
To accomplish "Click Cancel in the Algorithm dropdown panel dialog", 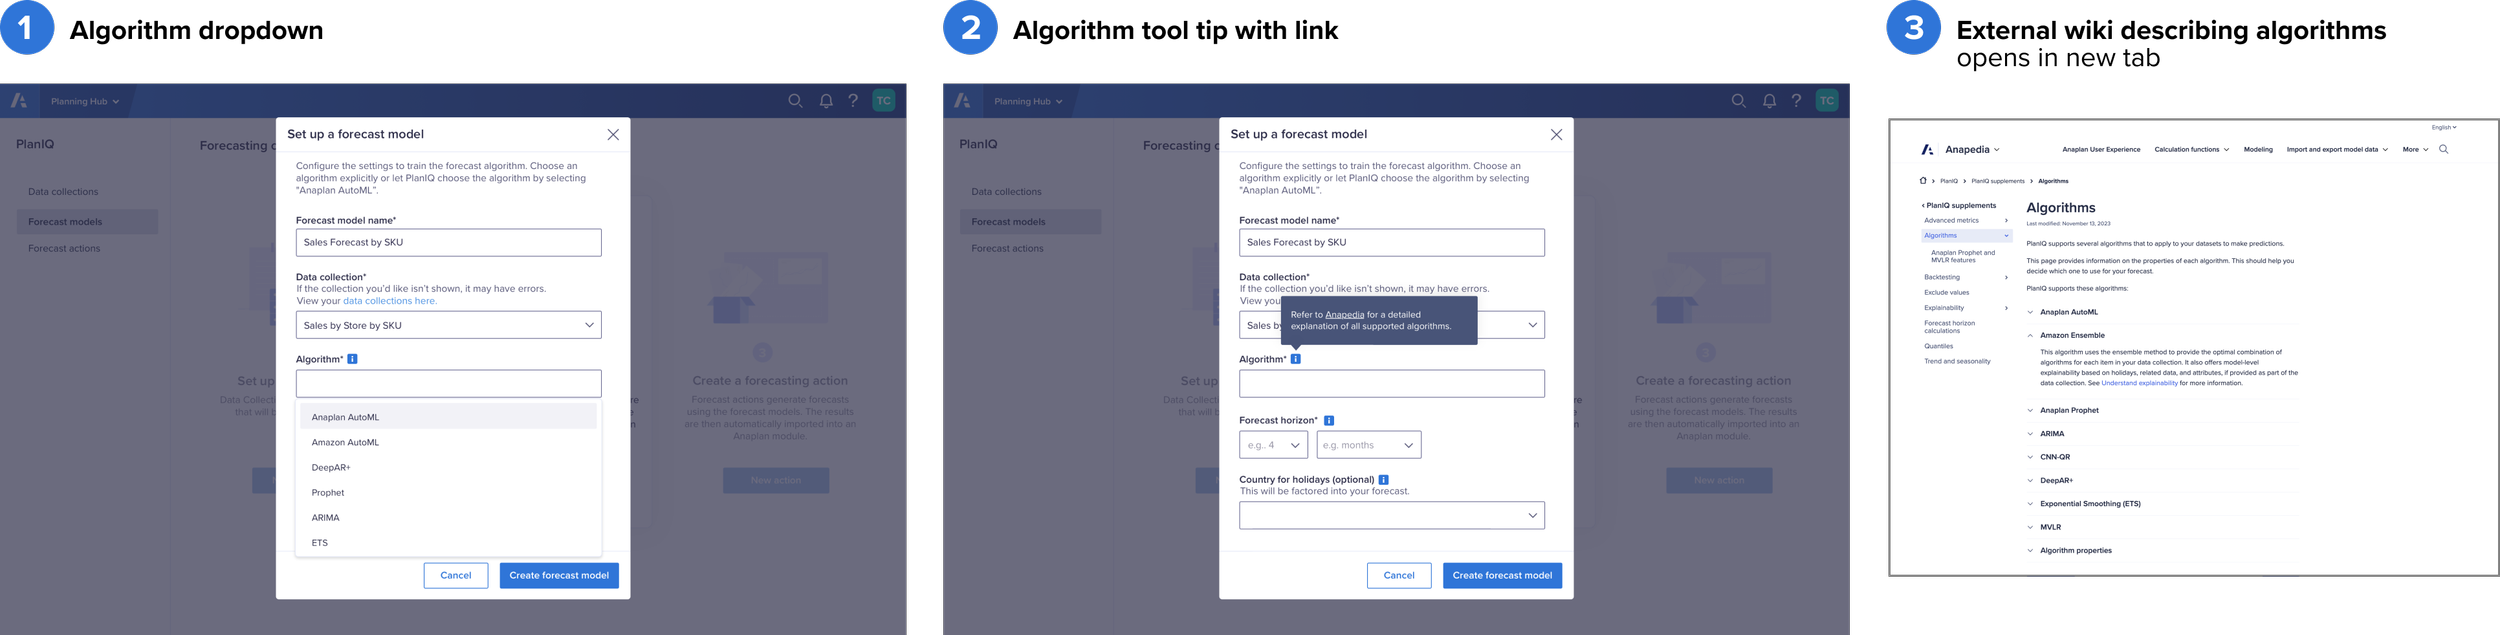I will coord(456,576).
